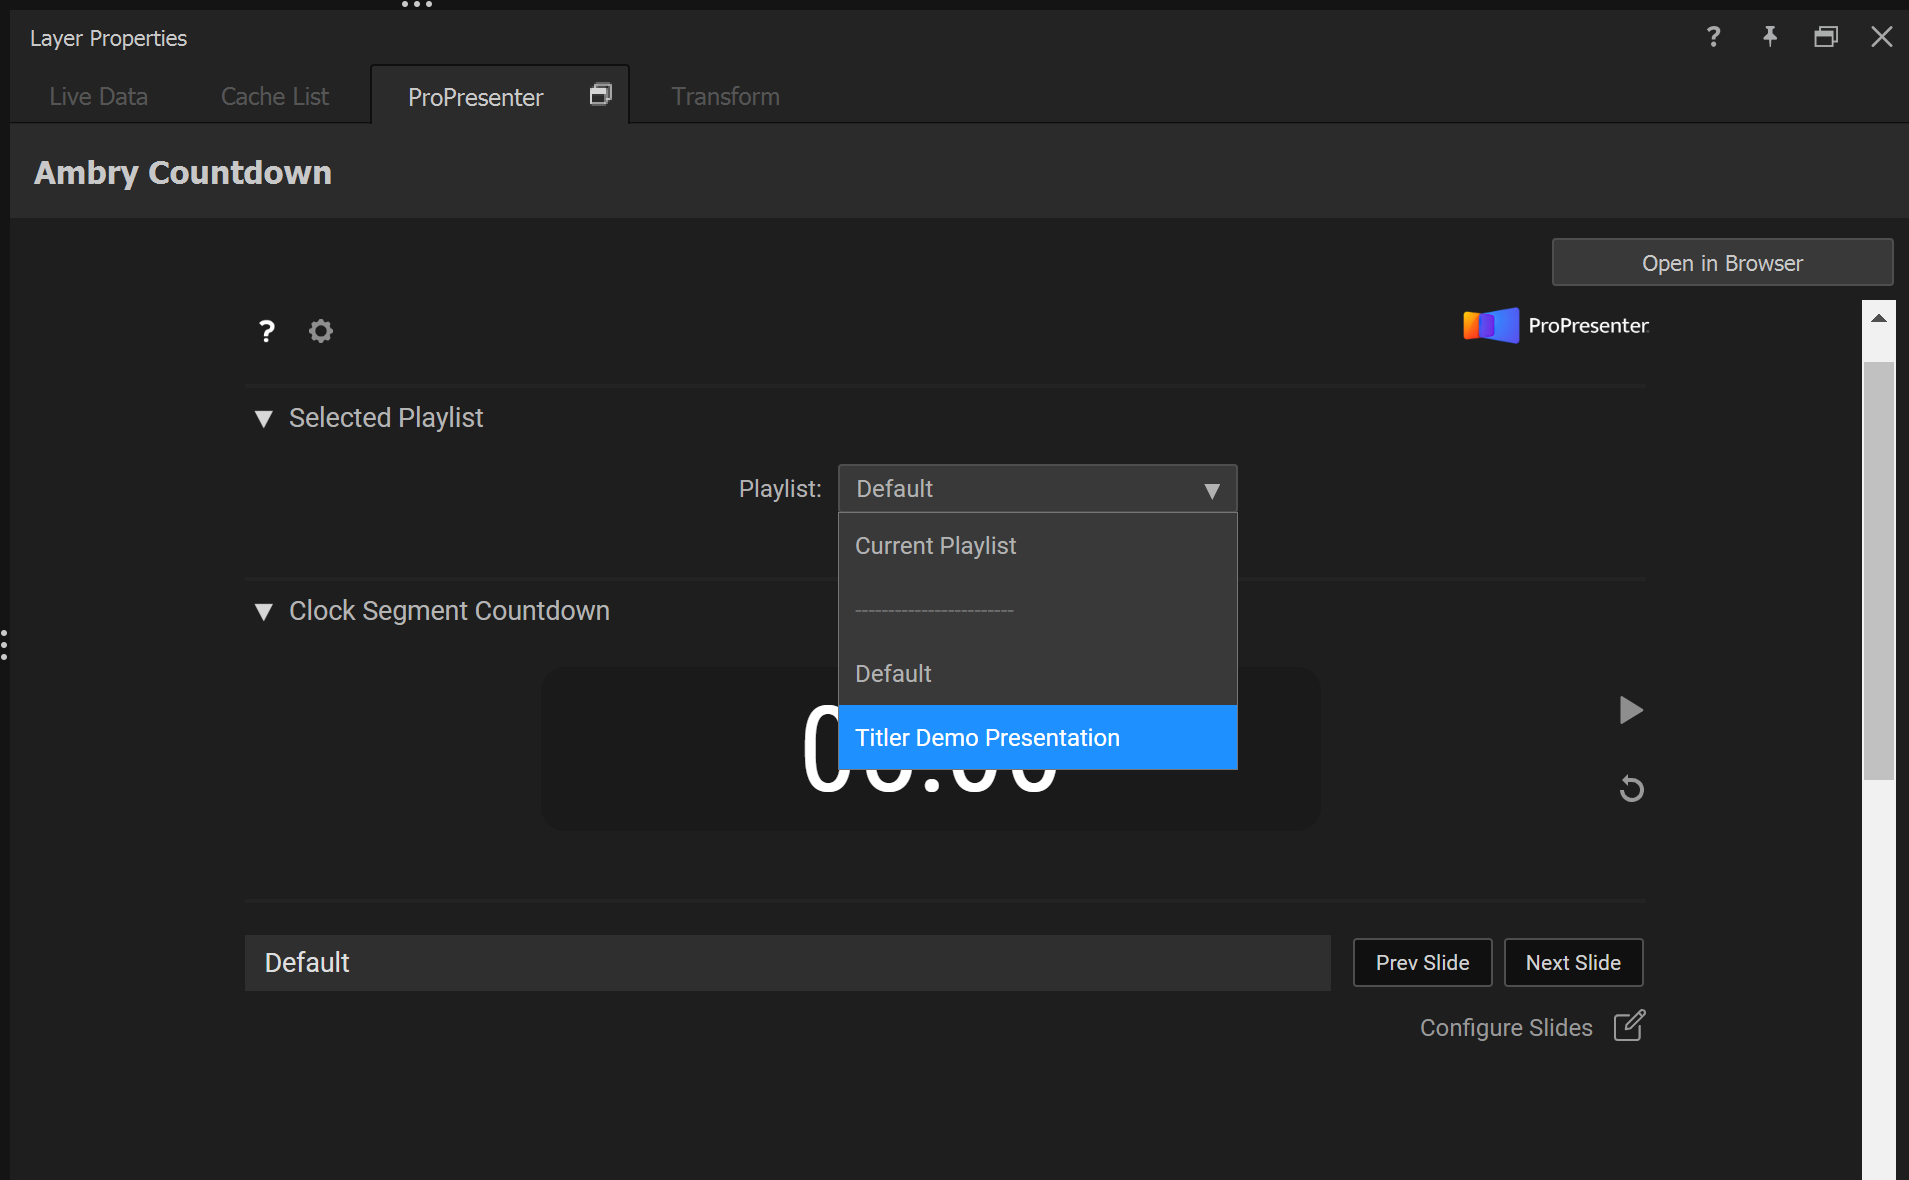
Task: Switch to the Live Data tab
Action: click(97, 96)
